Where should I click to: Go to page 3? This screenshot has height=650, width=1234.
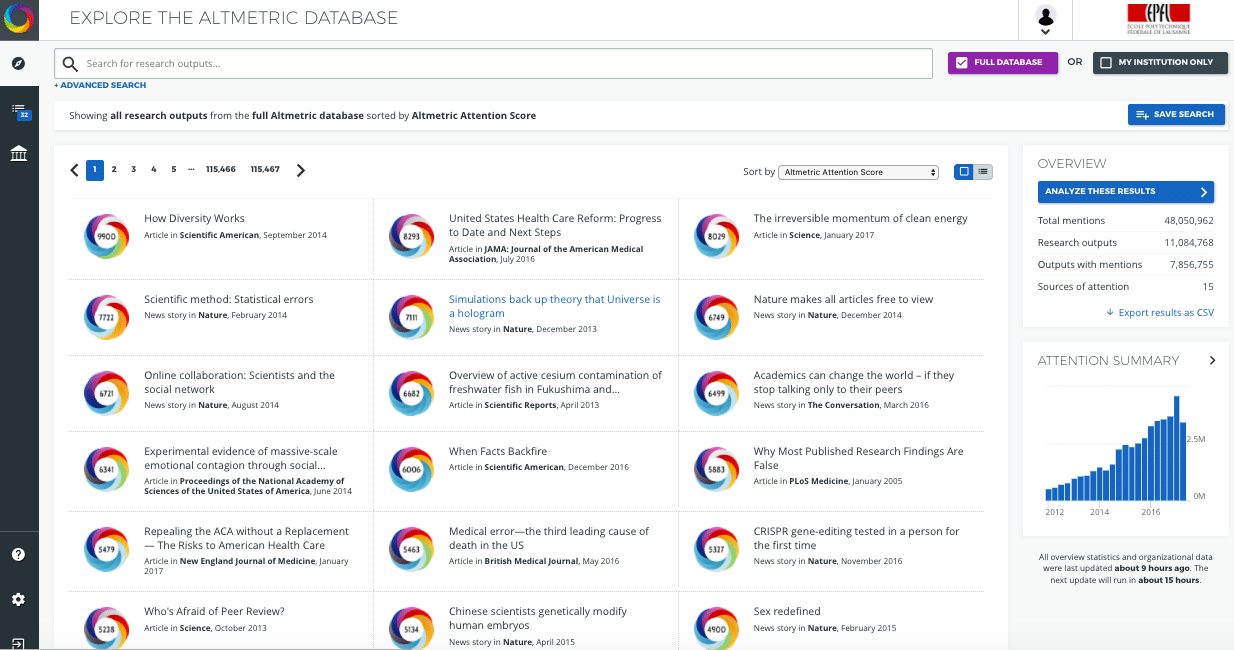pos(134,170)
